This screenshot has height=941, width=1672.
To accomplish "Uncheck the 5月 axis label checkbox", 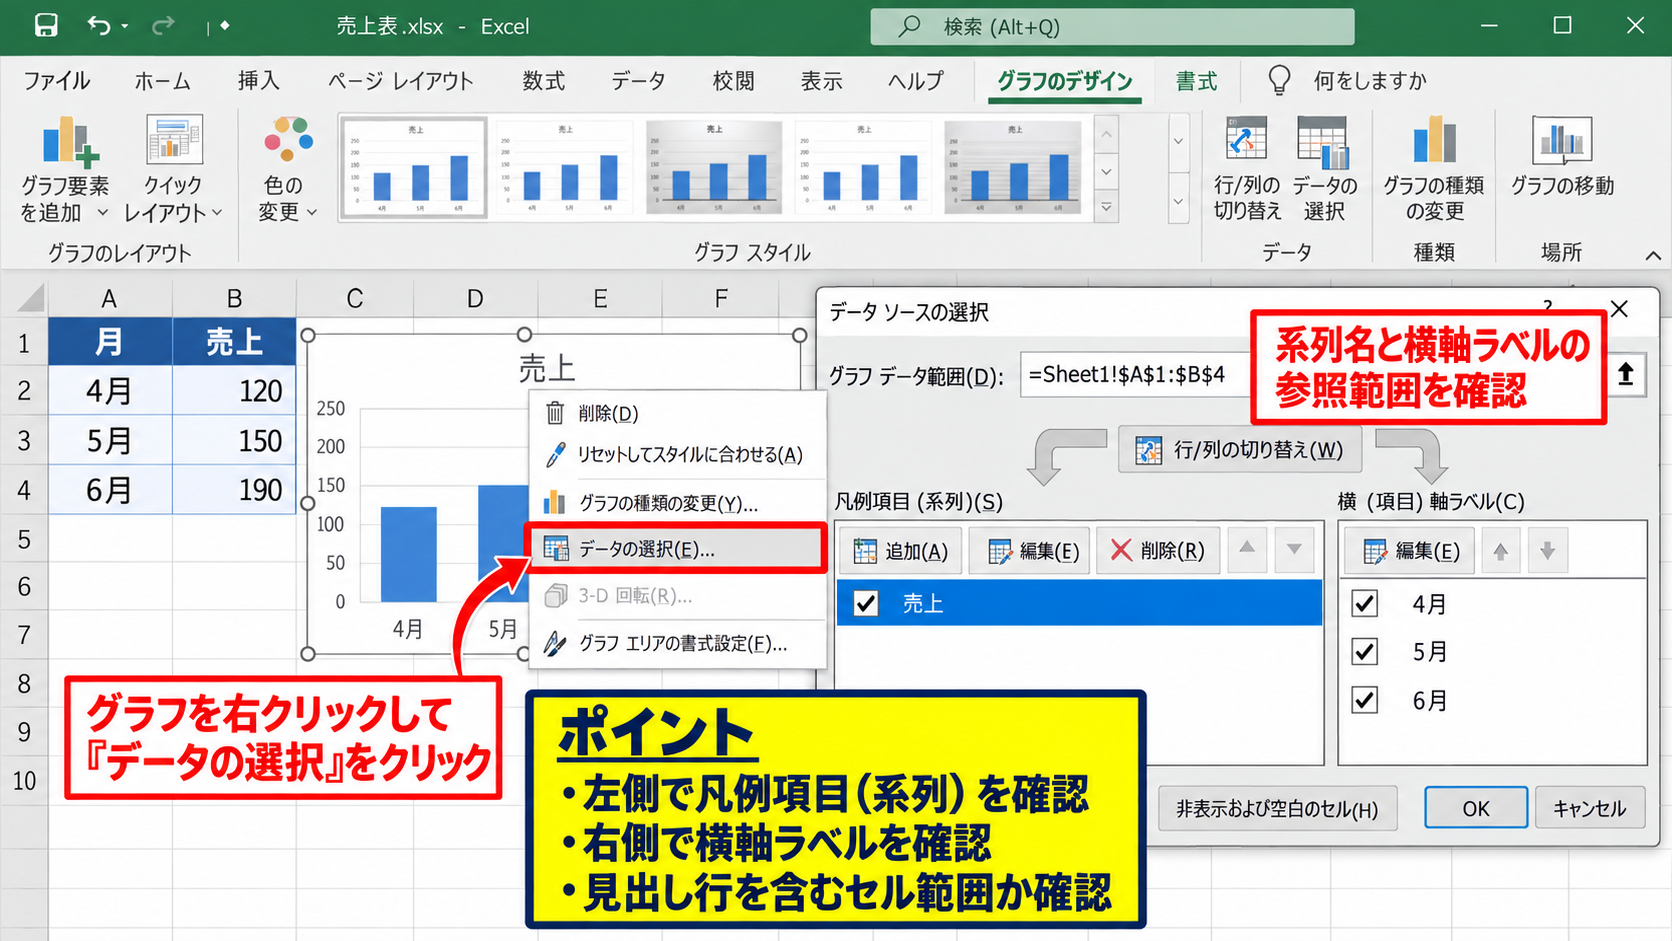I will tap(1365, 651).
